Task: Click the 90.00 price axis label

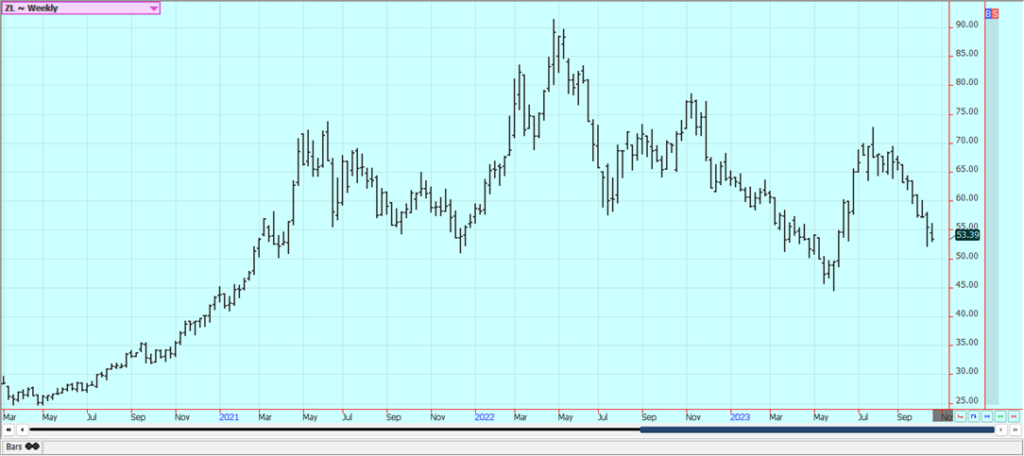Action: (x=967, y=25)
